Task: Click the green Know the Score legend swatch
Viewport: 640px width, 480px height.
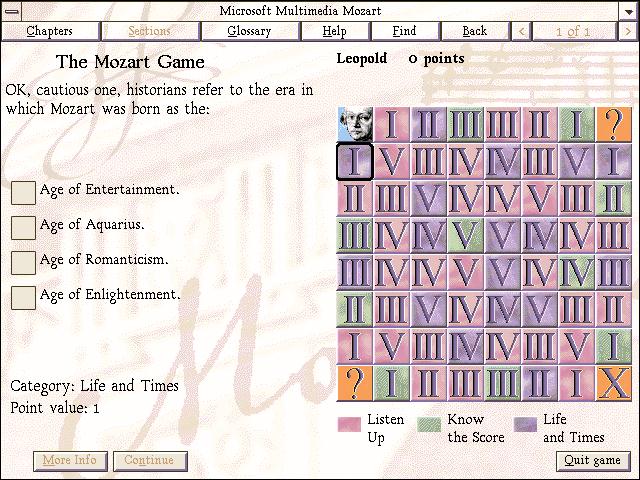Action: coord(429,424)
